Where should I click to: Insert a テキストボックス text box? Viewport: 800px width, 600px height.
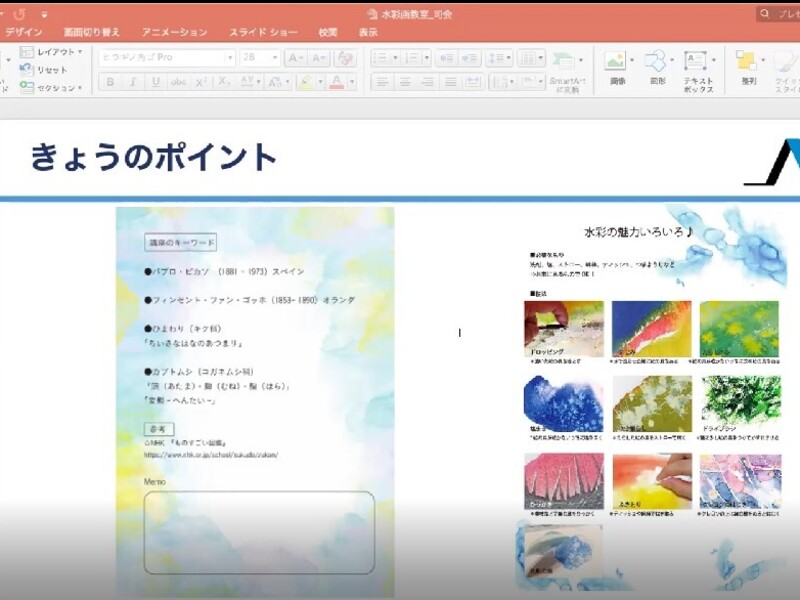point(697,70)
